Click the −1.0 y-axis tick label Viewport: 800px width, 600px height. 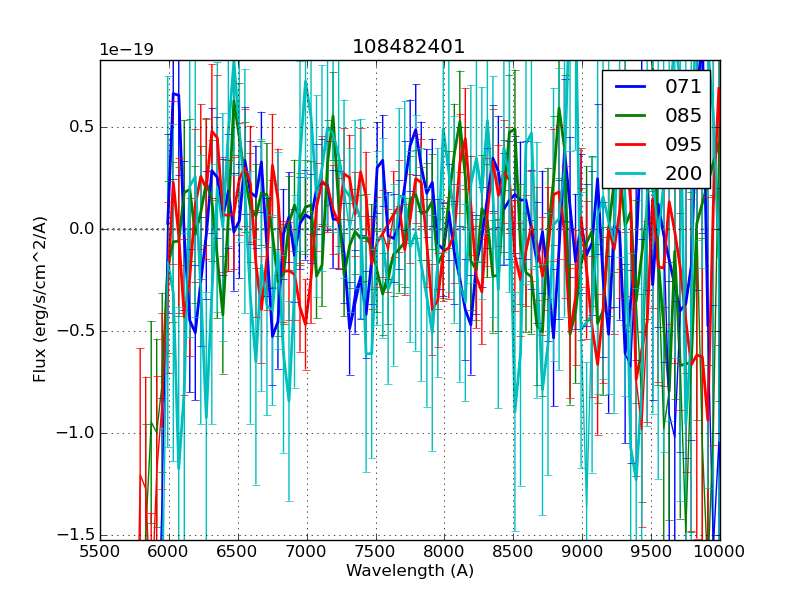76,433
